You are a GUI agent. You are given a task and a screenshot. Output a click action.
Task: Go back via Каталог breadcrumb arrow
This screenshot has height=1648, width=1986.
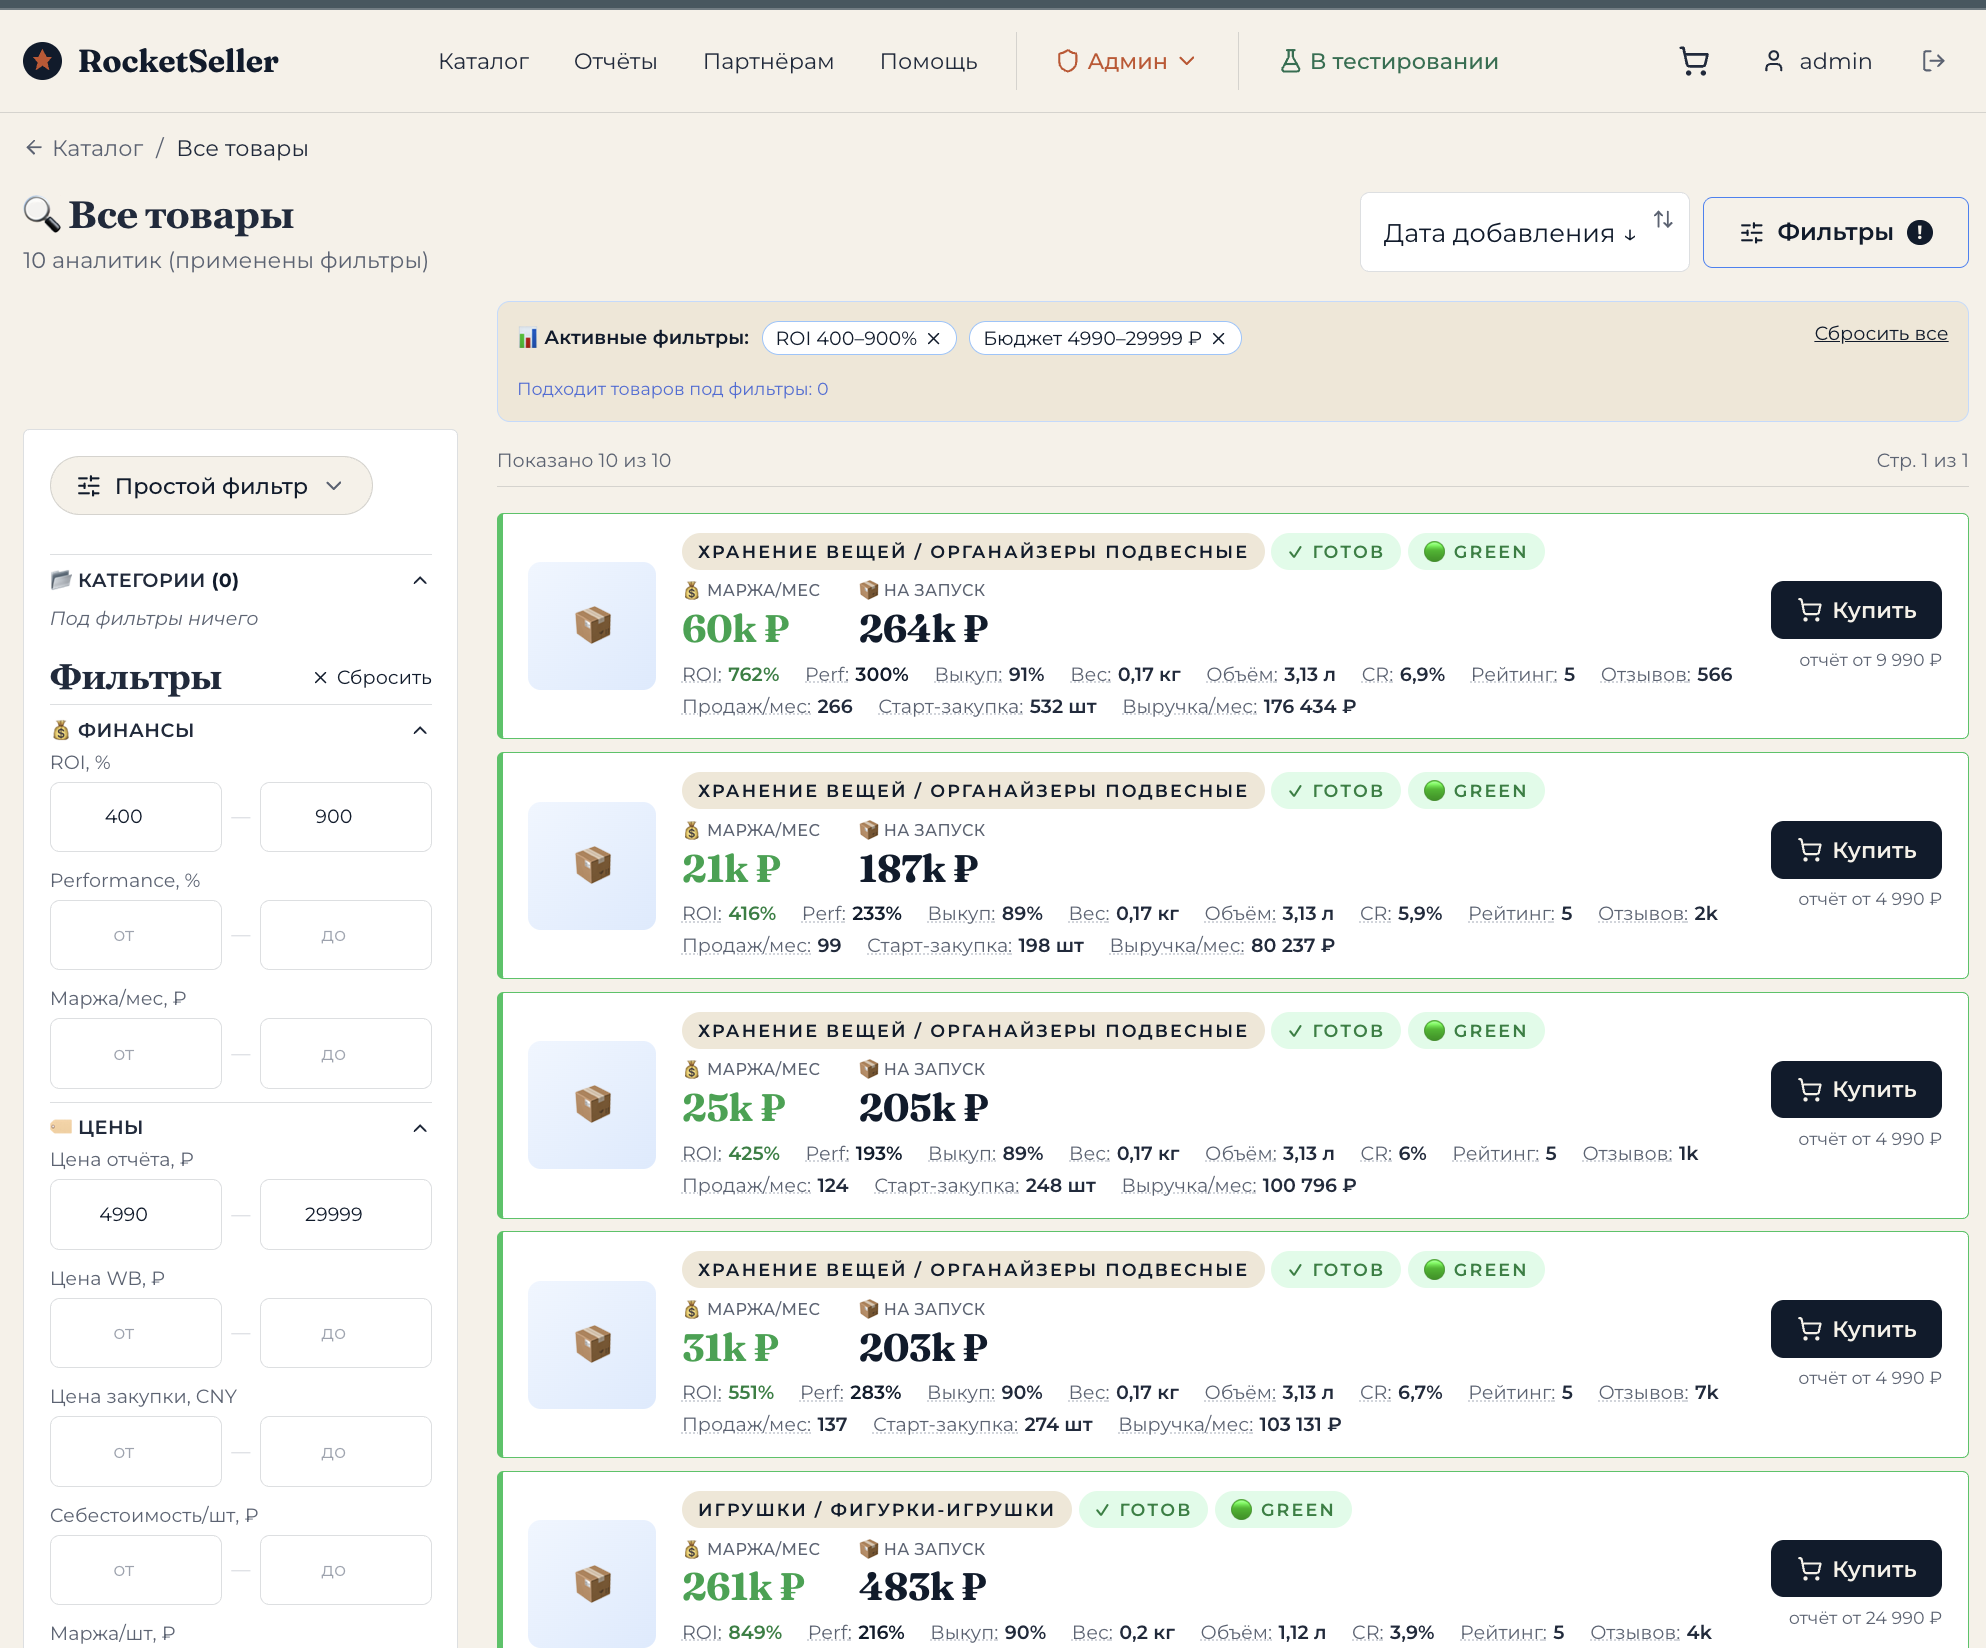coord(34,148)
